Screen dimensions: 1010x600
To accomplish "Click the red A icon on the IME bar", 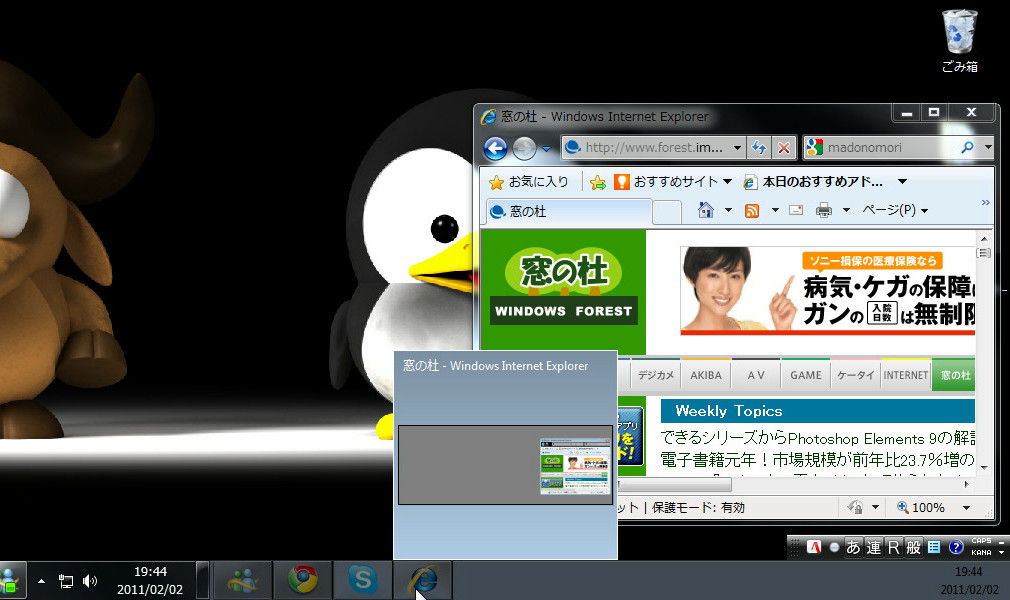I will [814, 547].
